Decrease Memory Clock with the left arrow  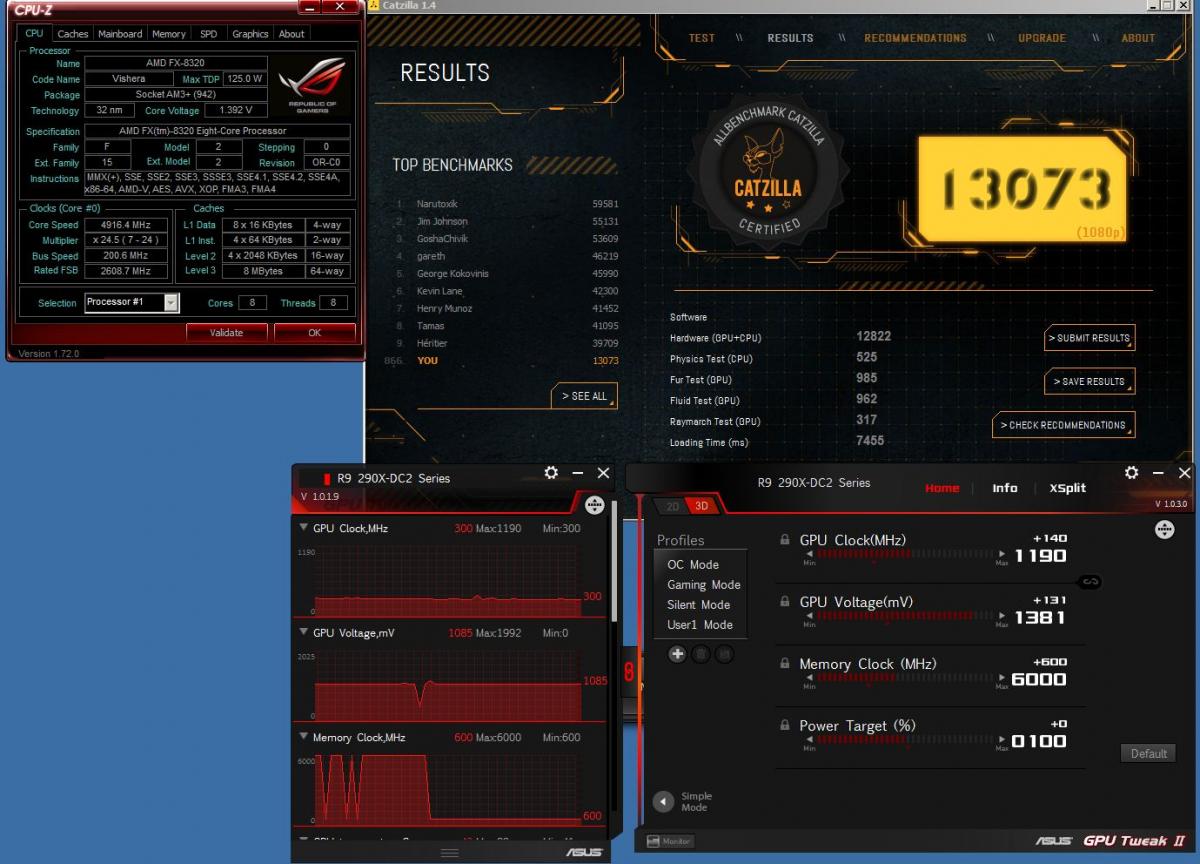pyautogui.click(x=809, y=677)
